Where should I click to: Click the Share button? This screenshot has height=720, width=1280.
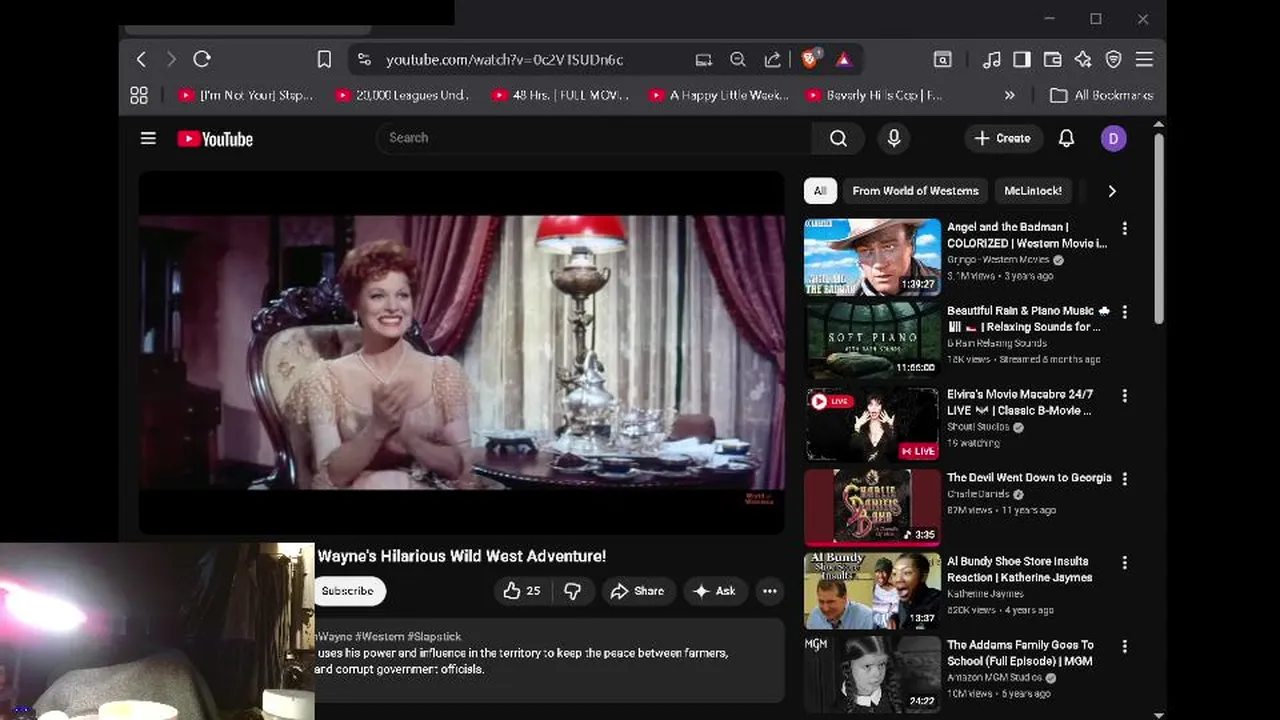click(x=638, y=591)
